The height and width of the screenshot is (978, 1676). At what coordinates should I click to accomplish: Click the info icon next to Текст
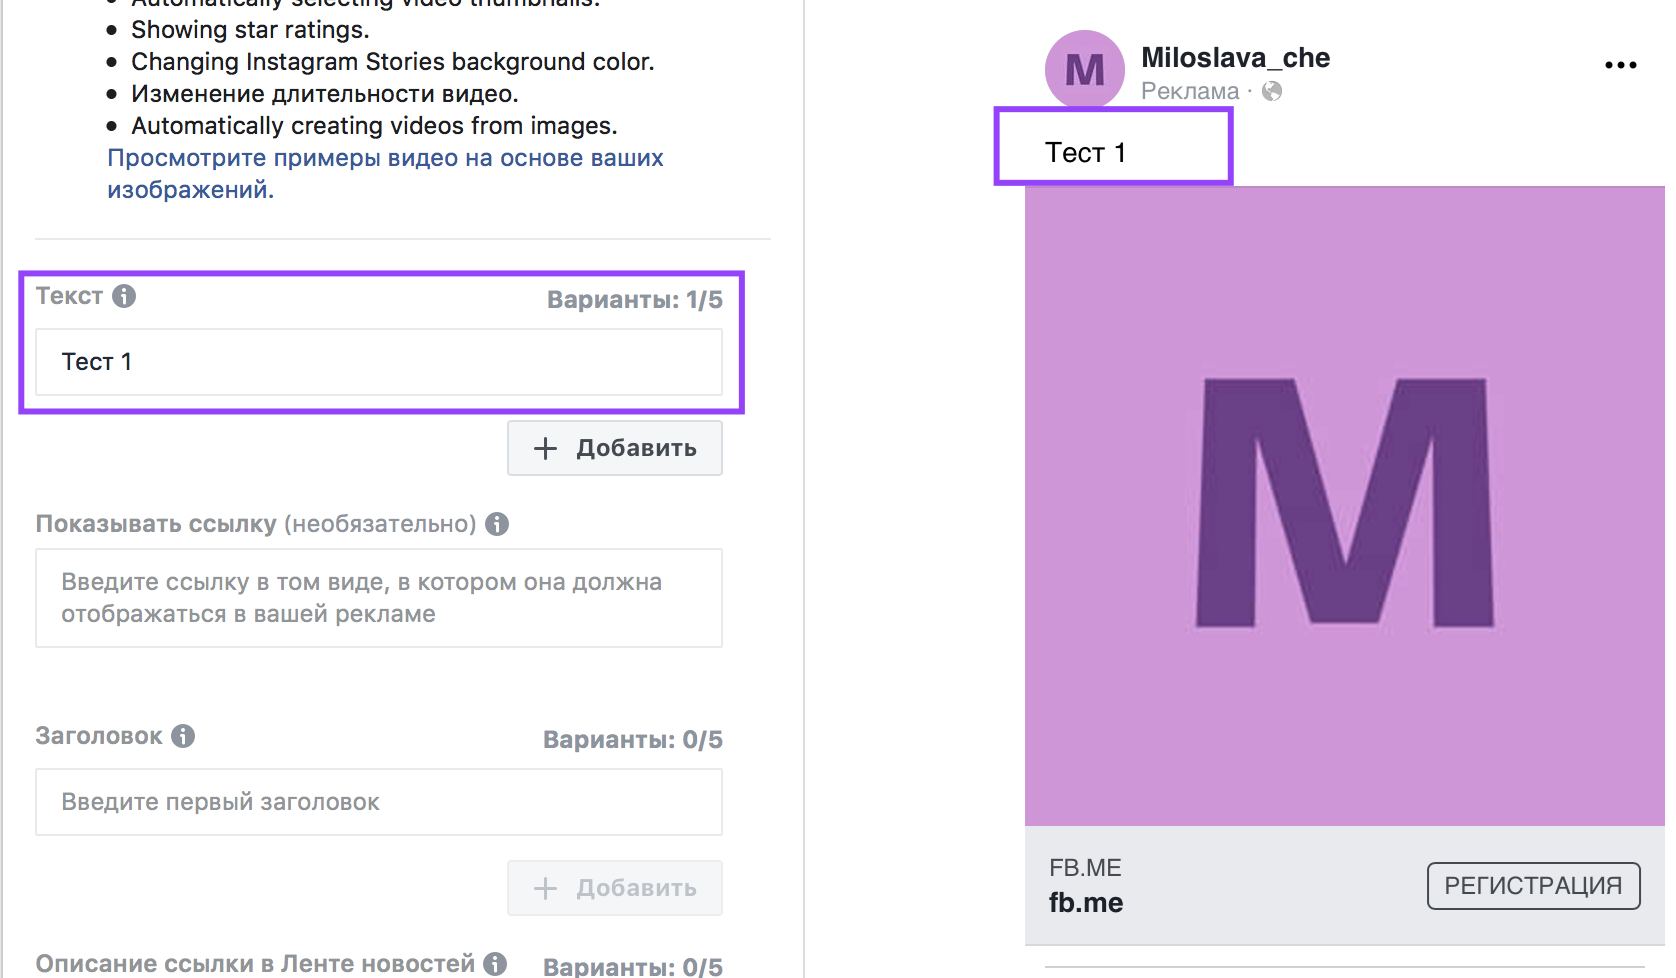(124, 296)
